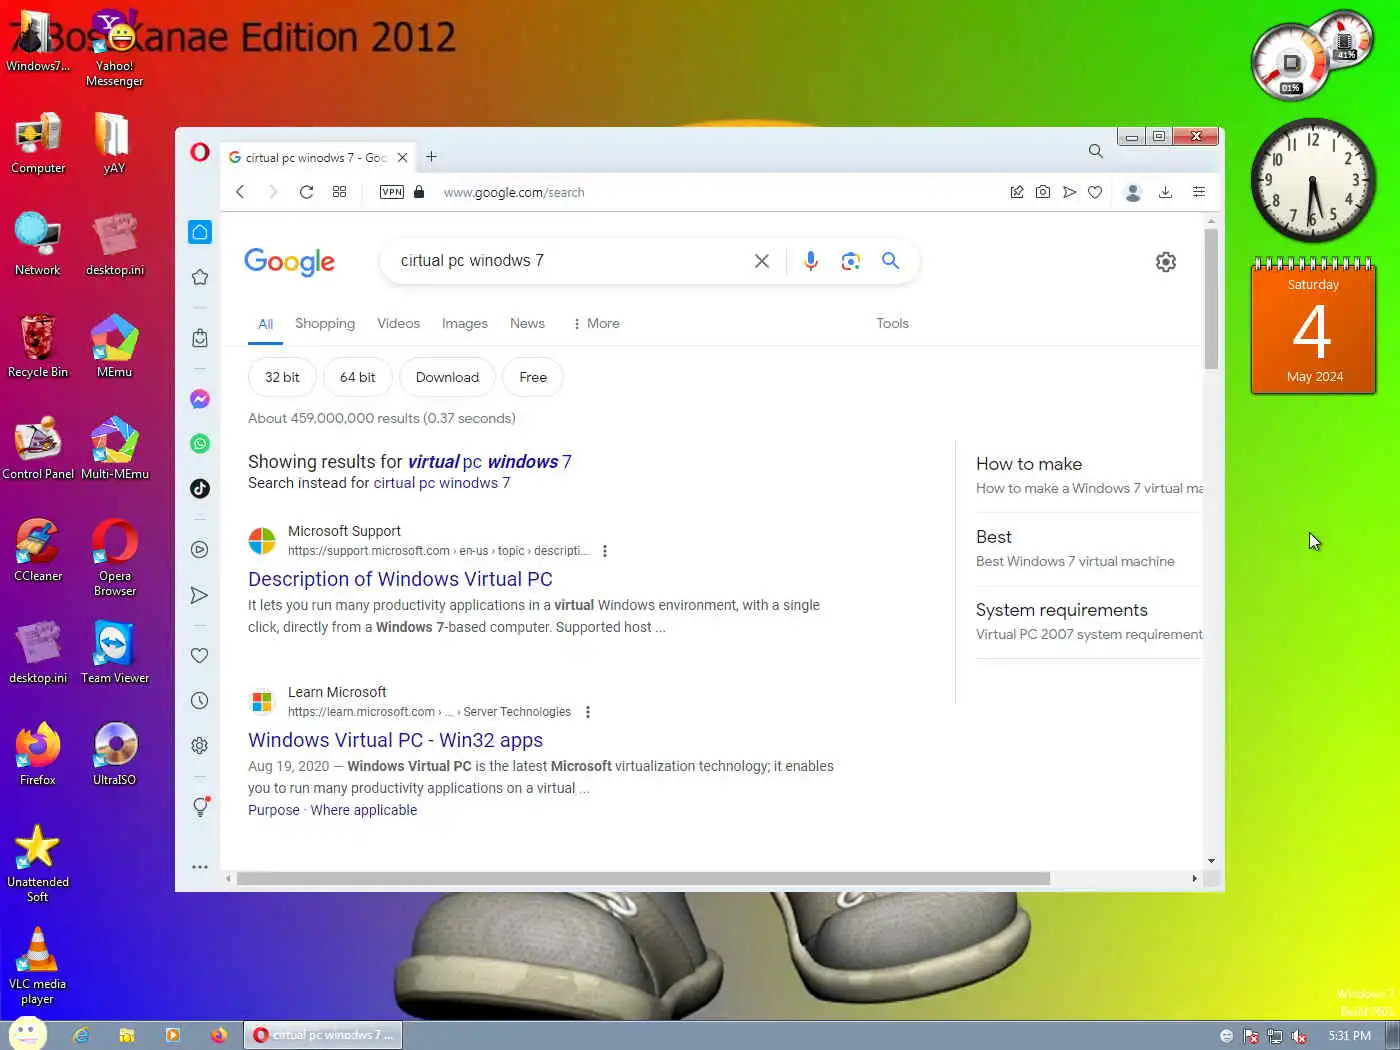Screen dimensions: 1400x1050
Task: Open Speed Dial grid icon
Action: [x=339, y=192]
